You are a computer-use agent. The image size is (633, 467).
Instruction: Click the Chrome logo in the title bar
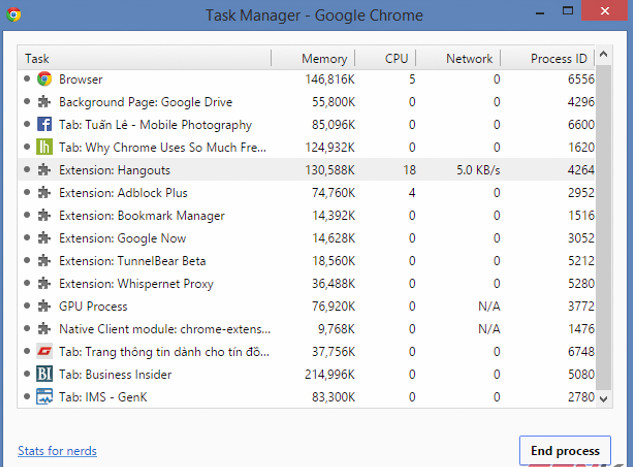[14, 15]
